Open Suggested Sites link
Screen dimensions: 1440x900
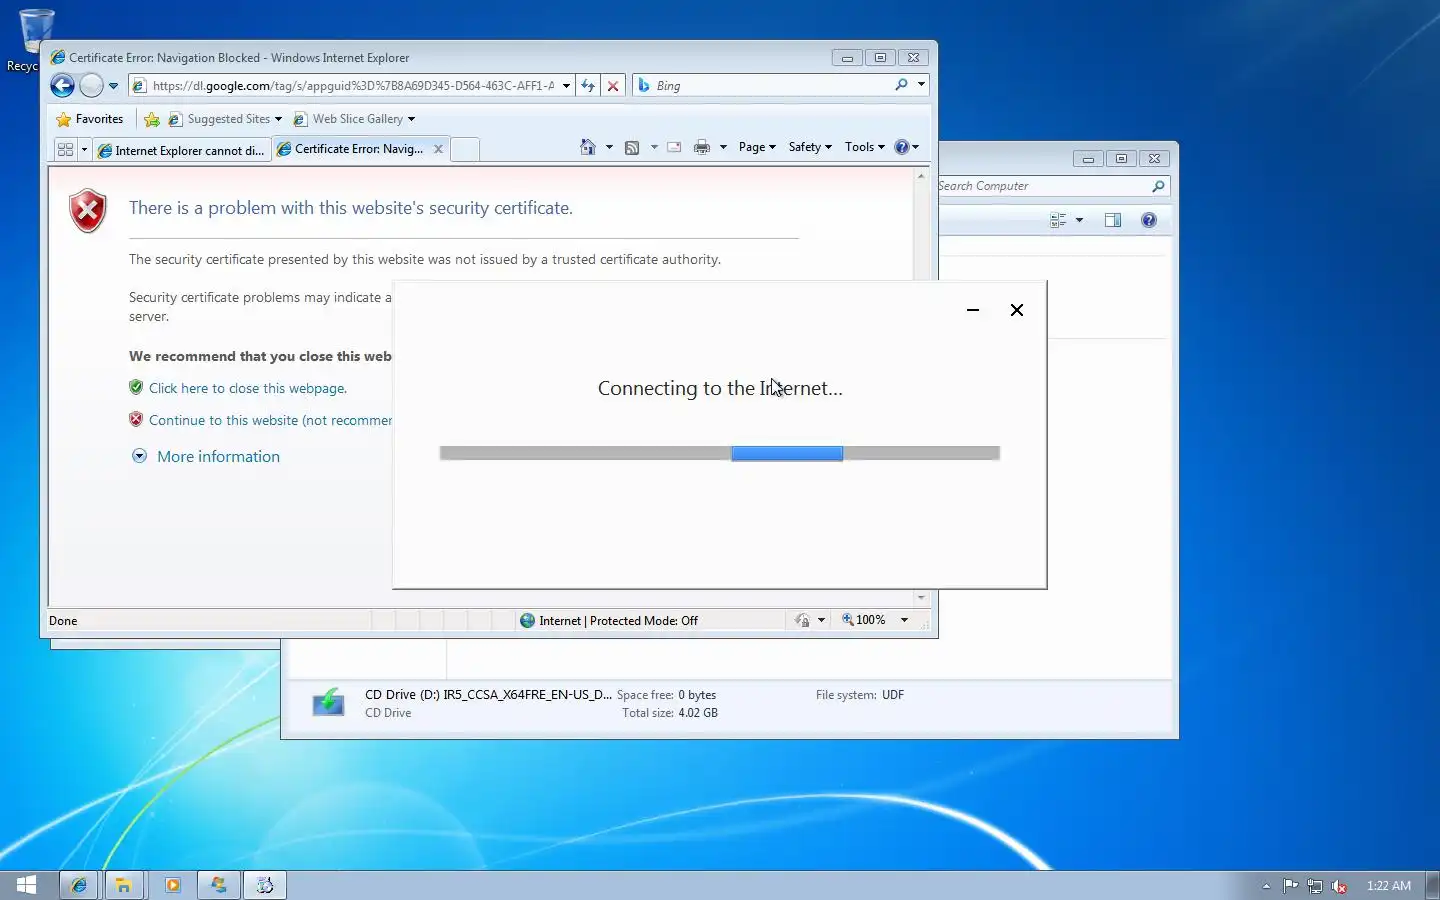tap(219, 119)
